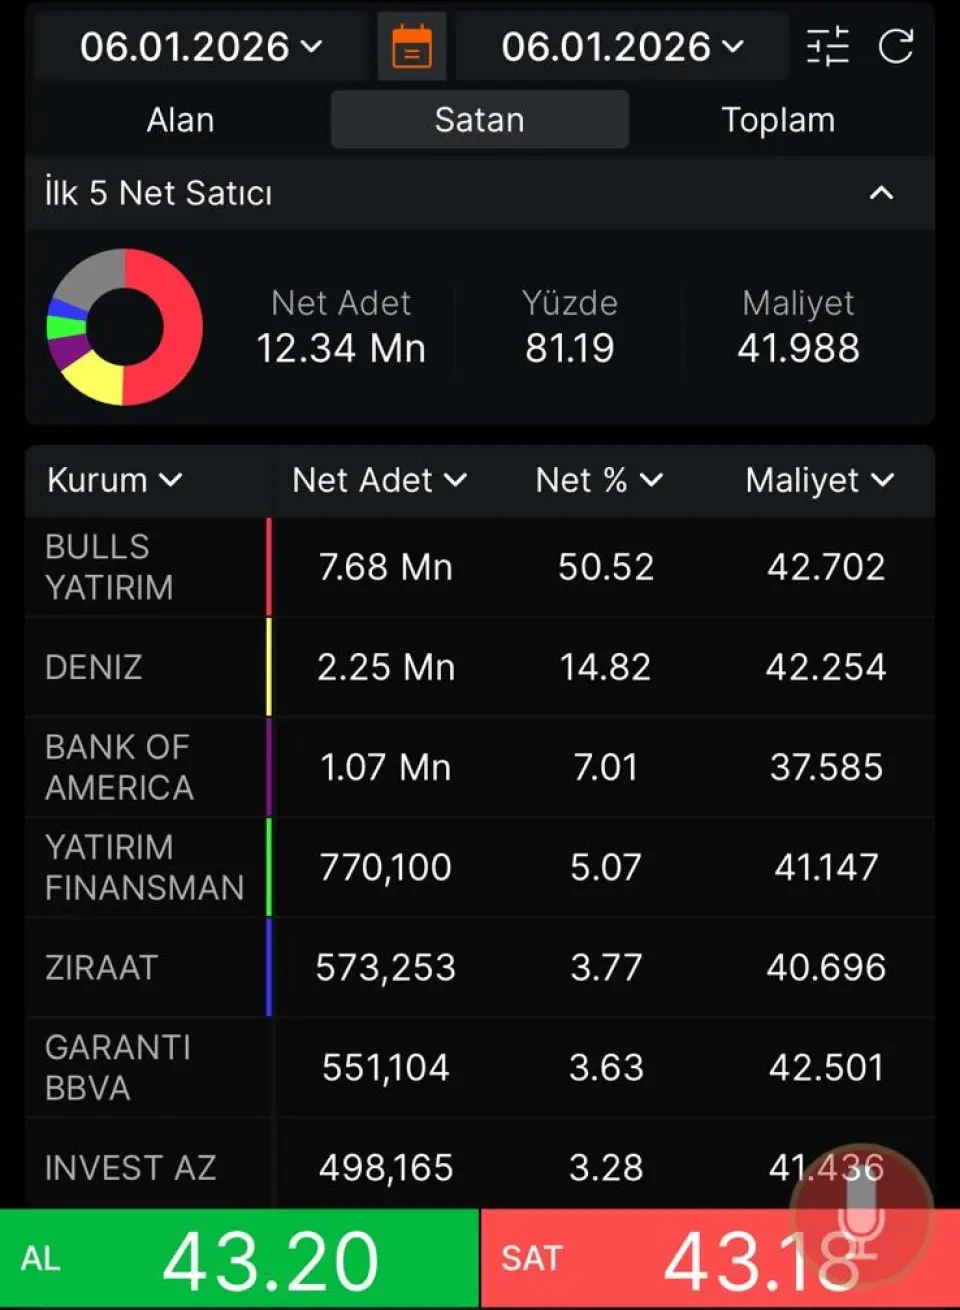
Task: Select the BANK OF AMERICA row
Action: coord(480,767)
